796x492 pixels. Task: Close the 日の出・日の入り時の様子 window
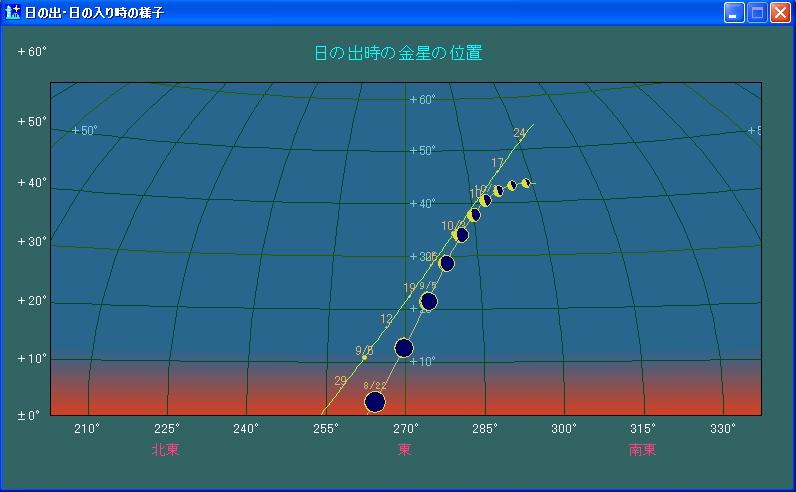779,13
